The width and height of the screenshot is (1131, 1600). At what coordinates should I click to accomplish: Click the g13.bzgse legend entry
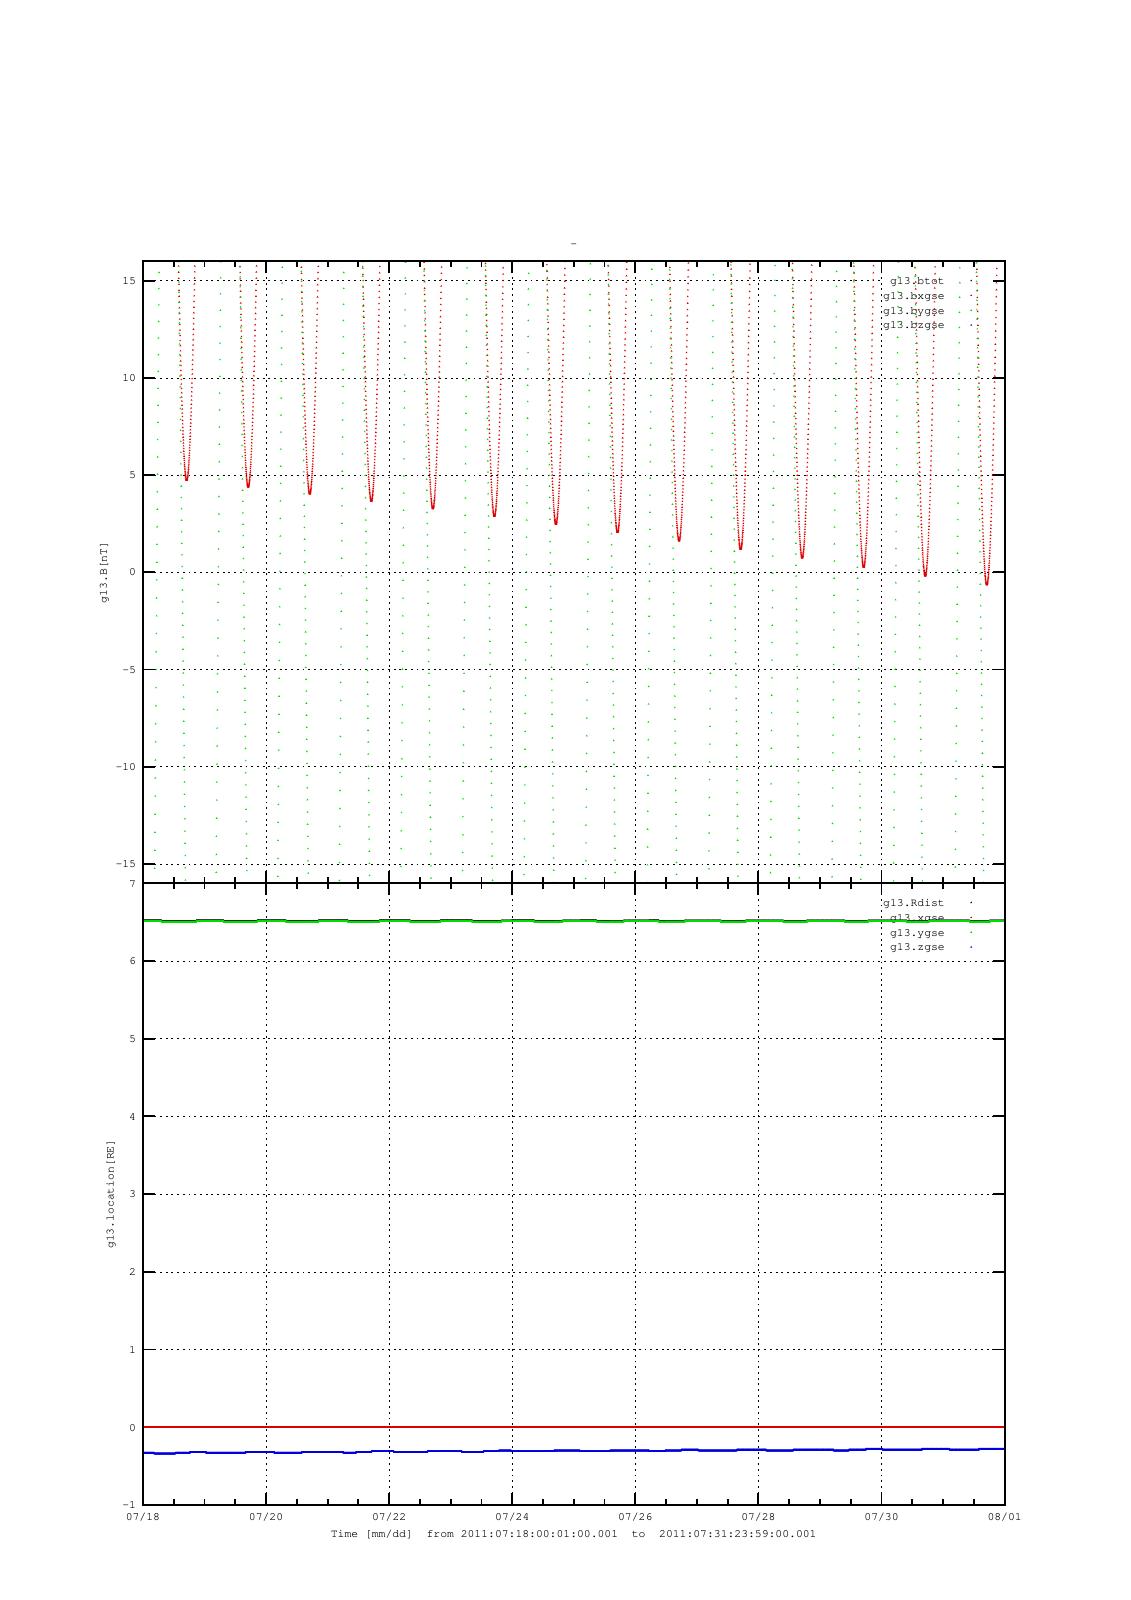click(x=913, y=325)
